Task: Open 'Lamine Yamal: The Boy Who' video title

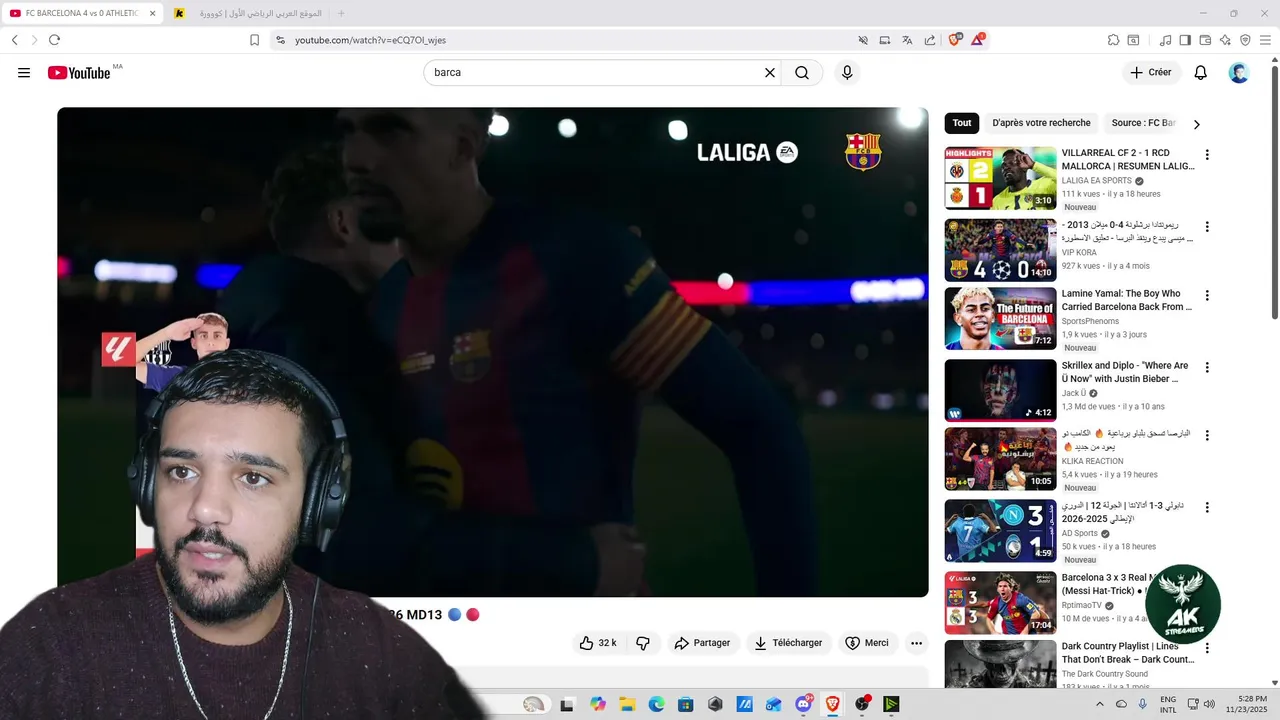Action: [x=1127, y=301]
